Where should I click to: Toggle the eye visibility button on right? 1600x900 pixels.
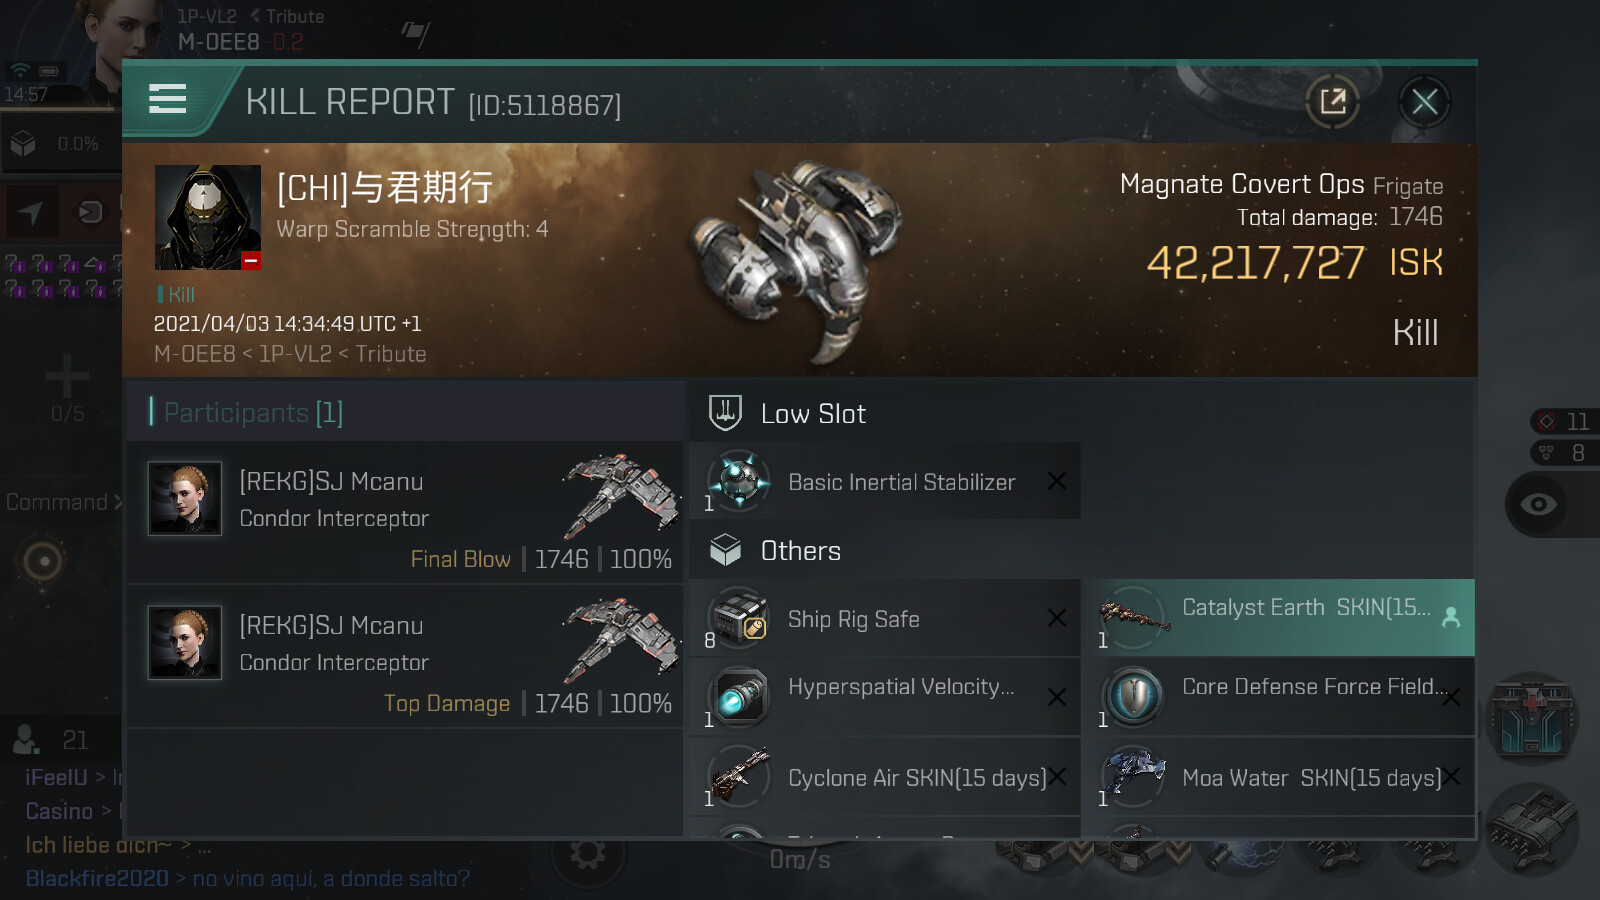coord(1539,504)
